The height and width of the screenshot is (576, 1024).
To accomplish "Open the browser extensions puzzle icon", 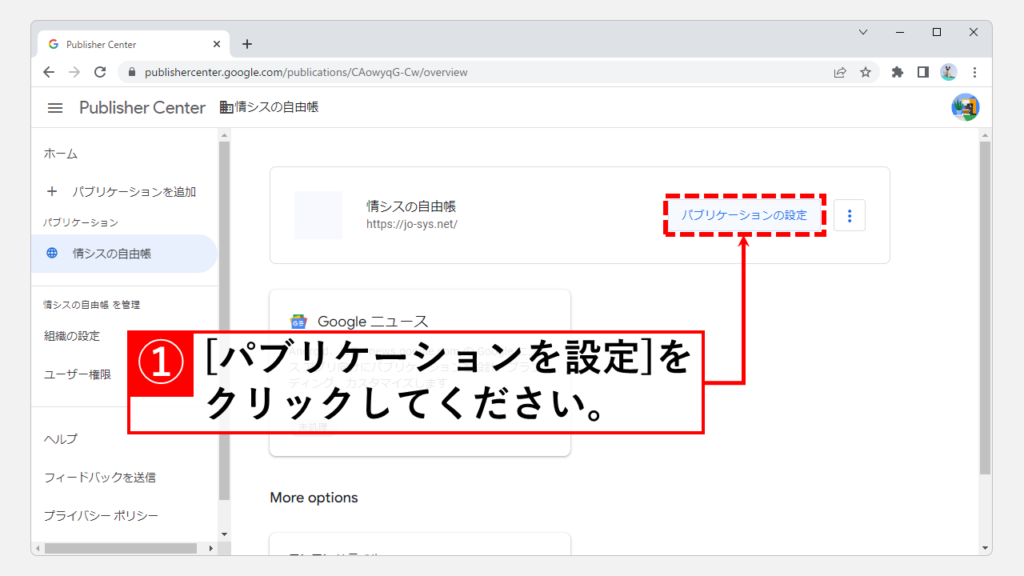I will click(897, 72).
